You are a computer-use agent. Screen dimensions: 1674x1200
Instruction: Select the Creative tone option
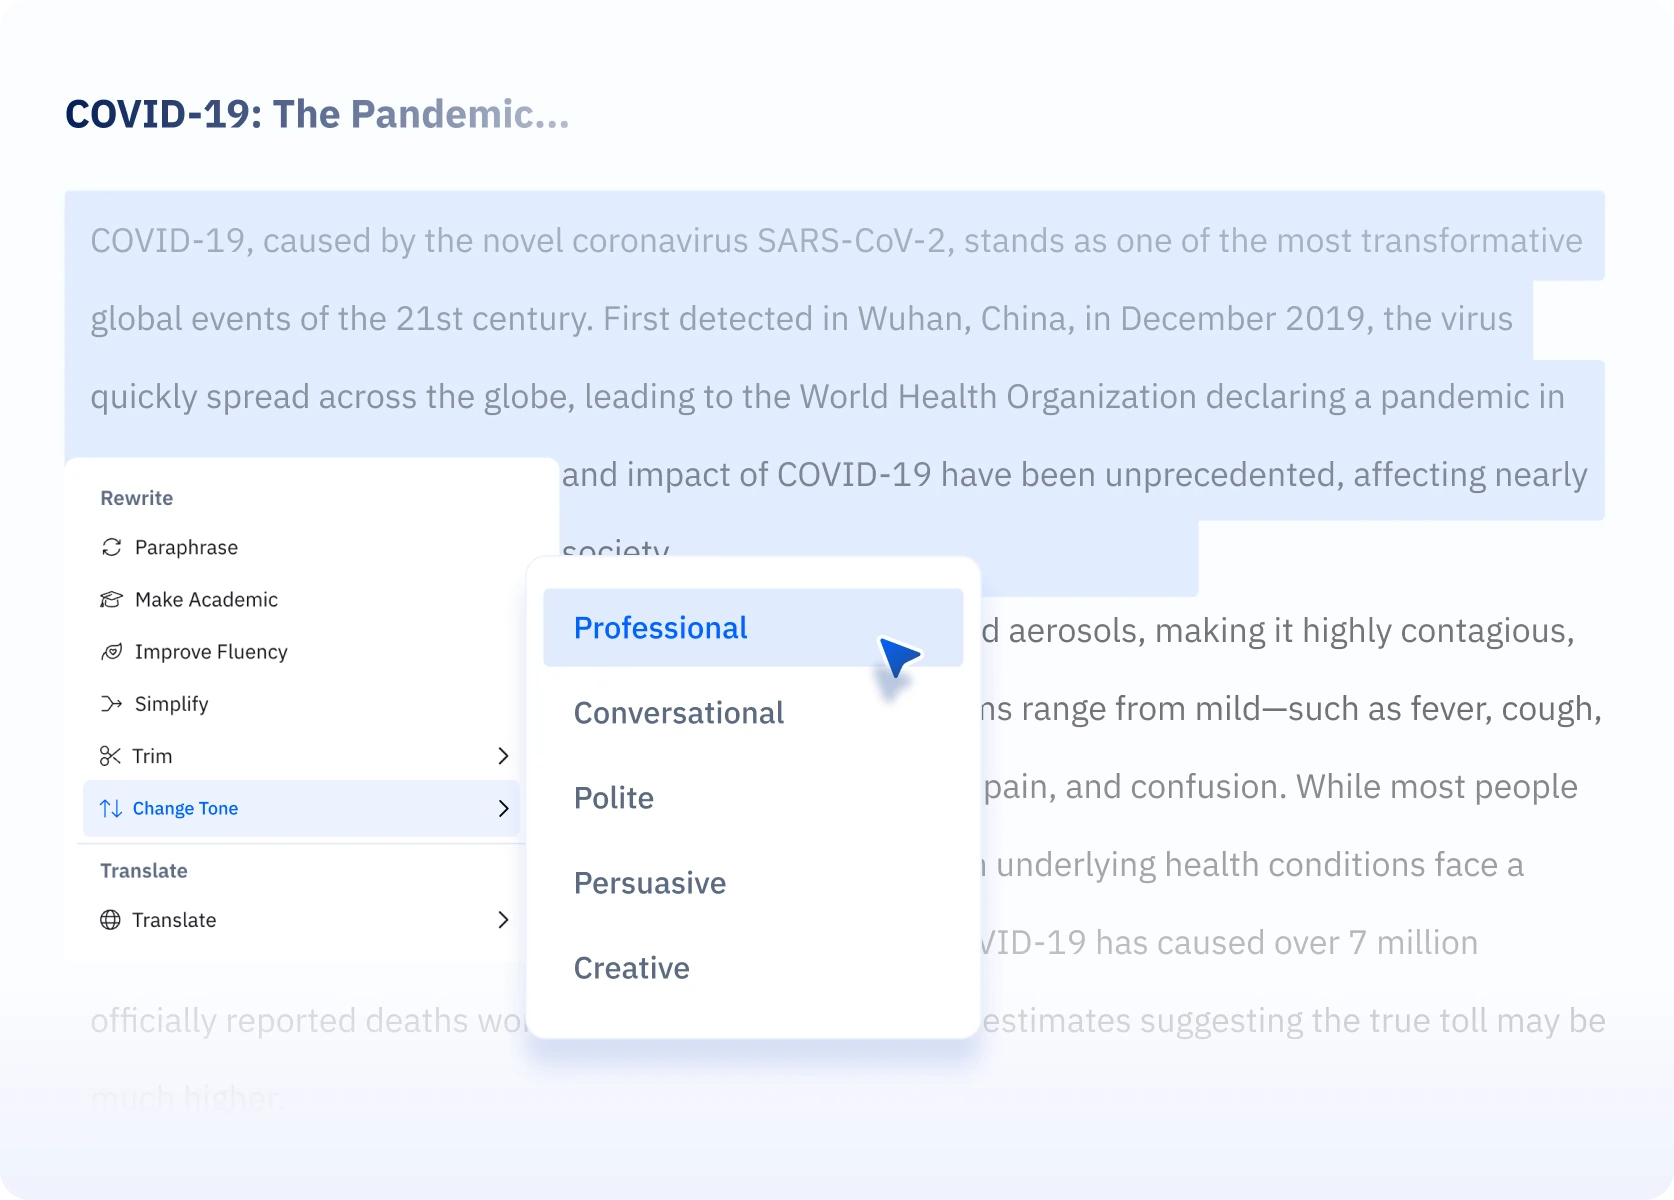(x=631, y=968)
